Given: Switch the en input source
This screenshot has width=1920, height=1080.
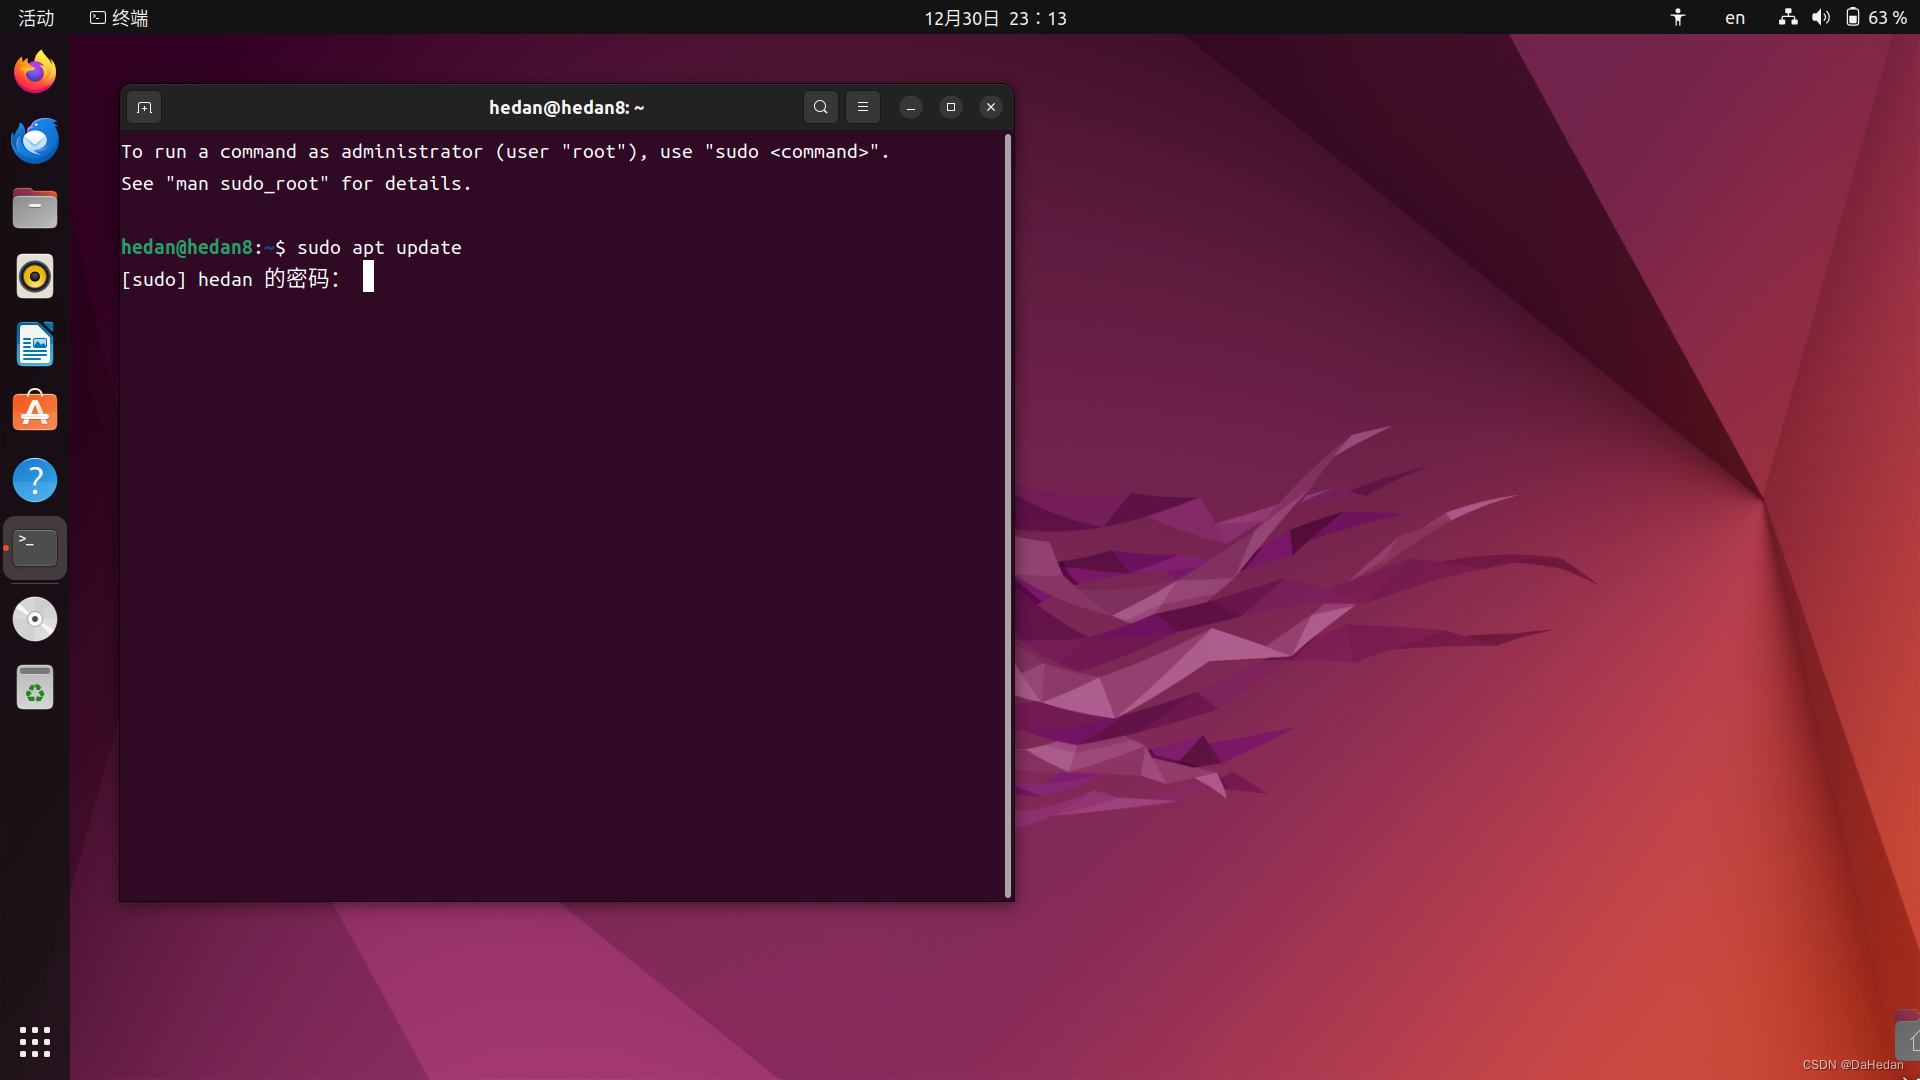Looking at the screenshot, I should point(1735,18).
